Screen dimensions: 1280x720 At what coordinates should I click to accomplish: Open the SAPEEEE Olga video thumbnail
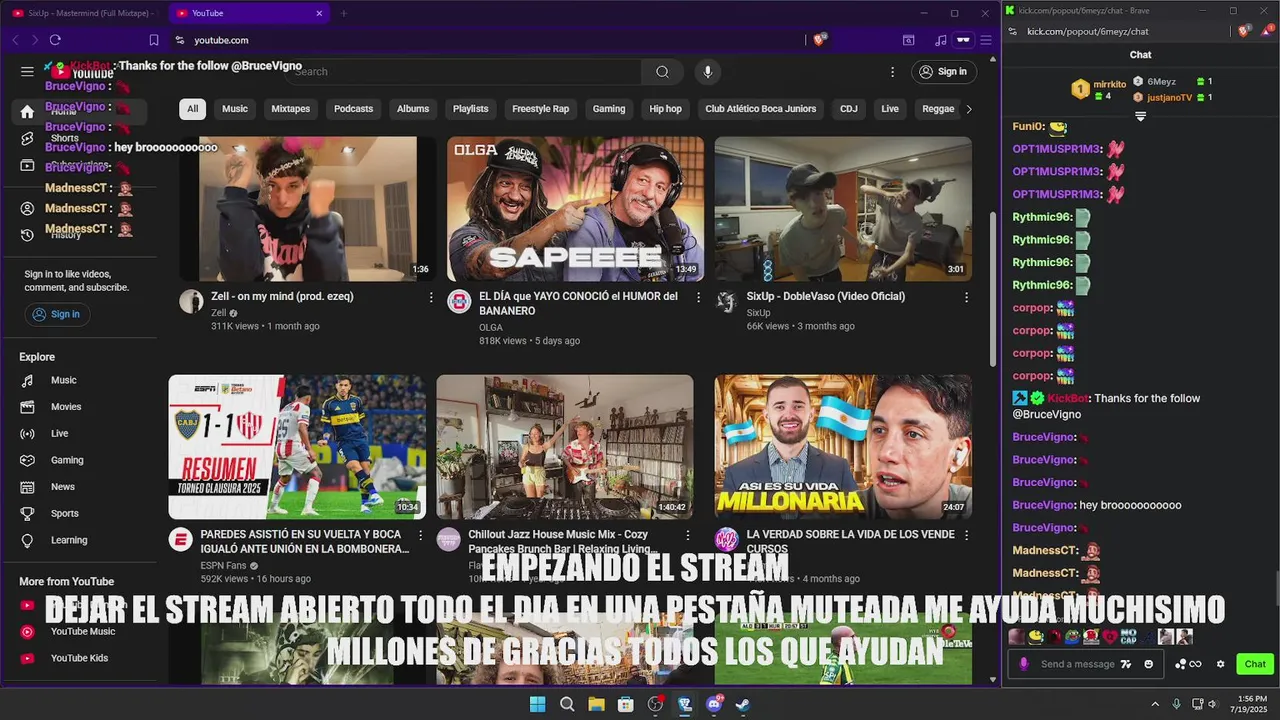click(575, 209)
